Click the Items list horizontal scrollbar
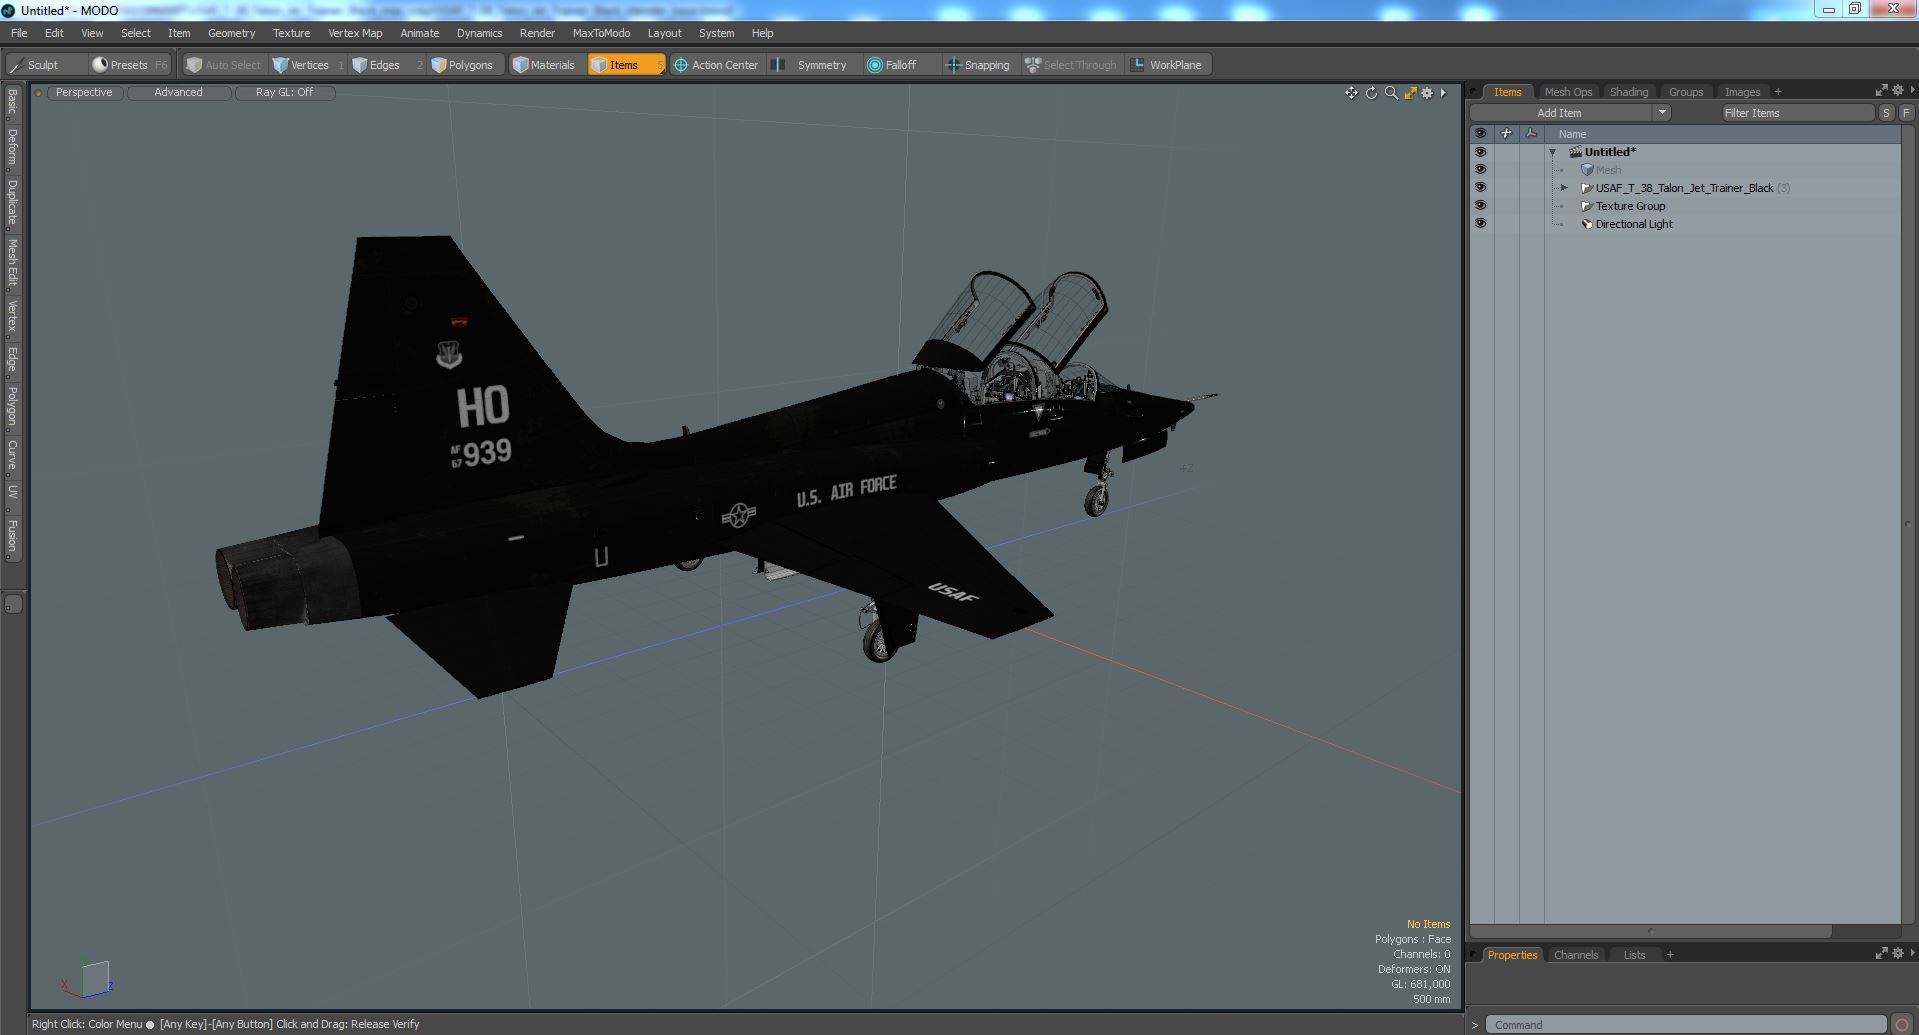Screen dimensions: 1919x1035 pos(1650,931)
